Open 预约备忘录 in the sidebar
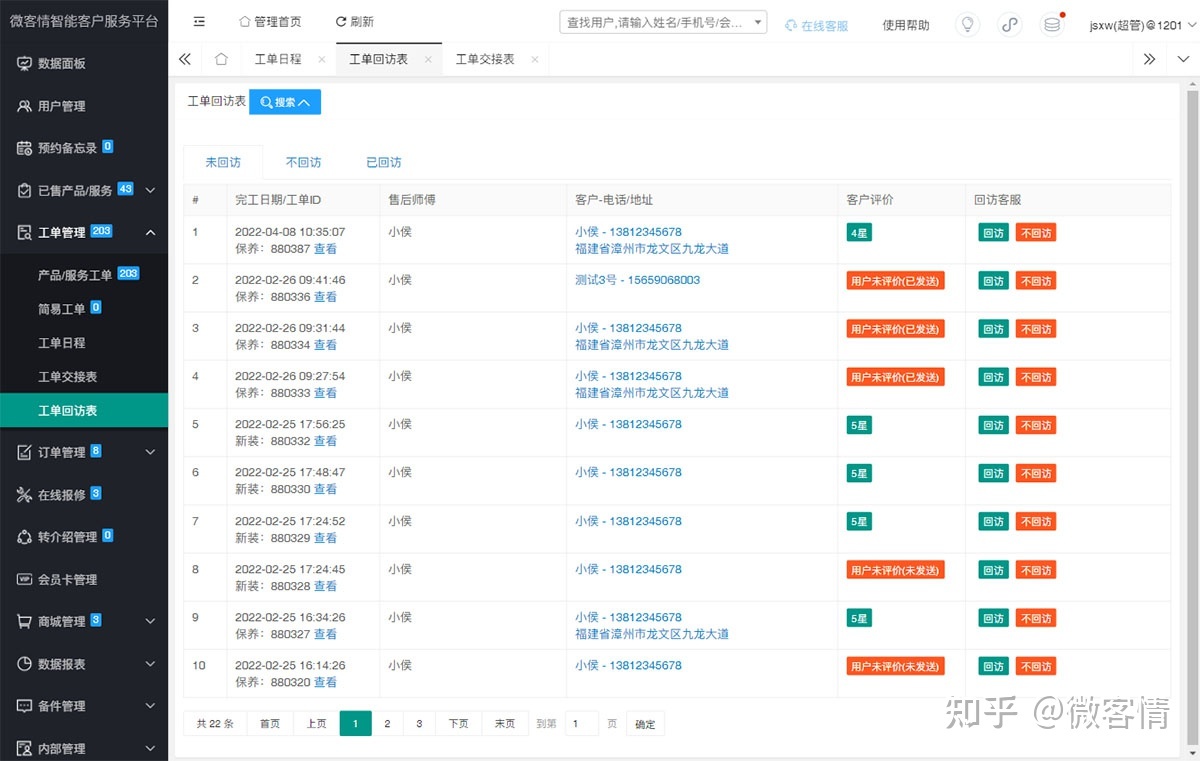This screenshot has height=761, width=1200. coord(84,148)
